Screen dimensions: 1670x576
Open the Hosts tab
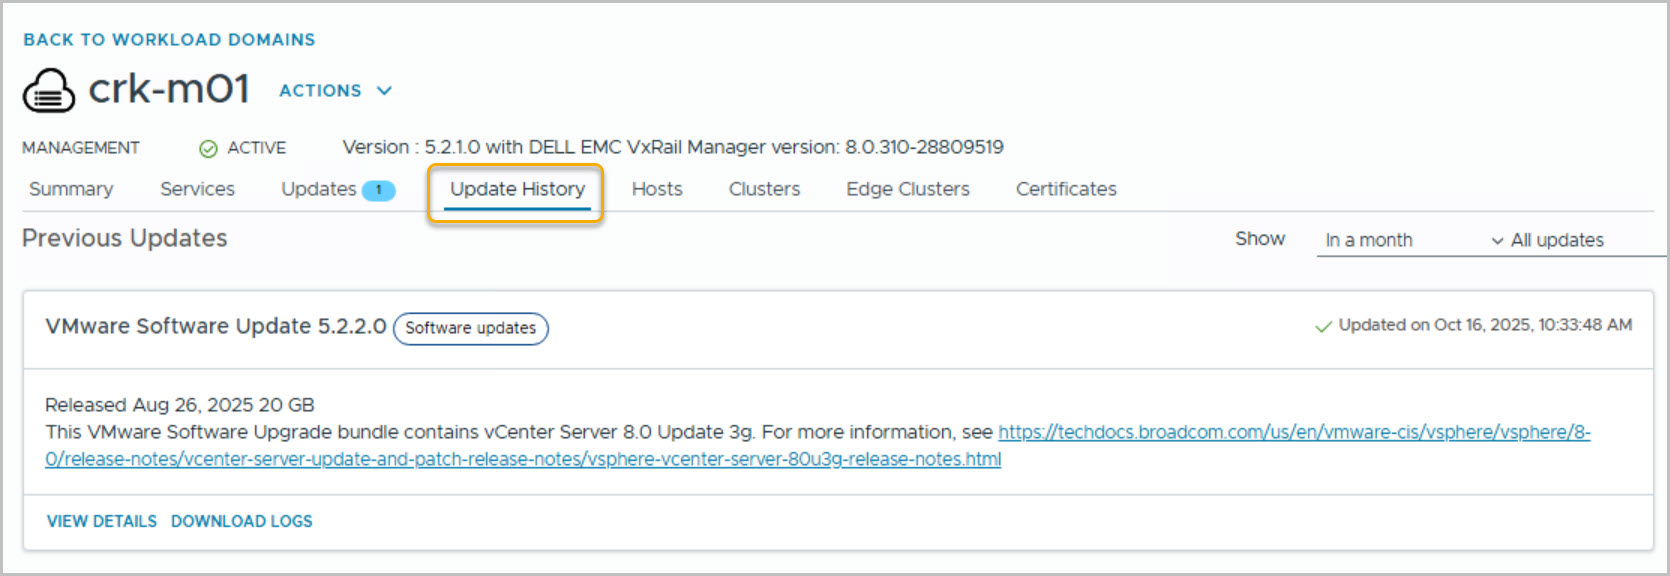657,189
